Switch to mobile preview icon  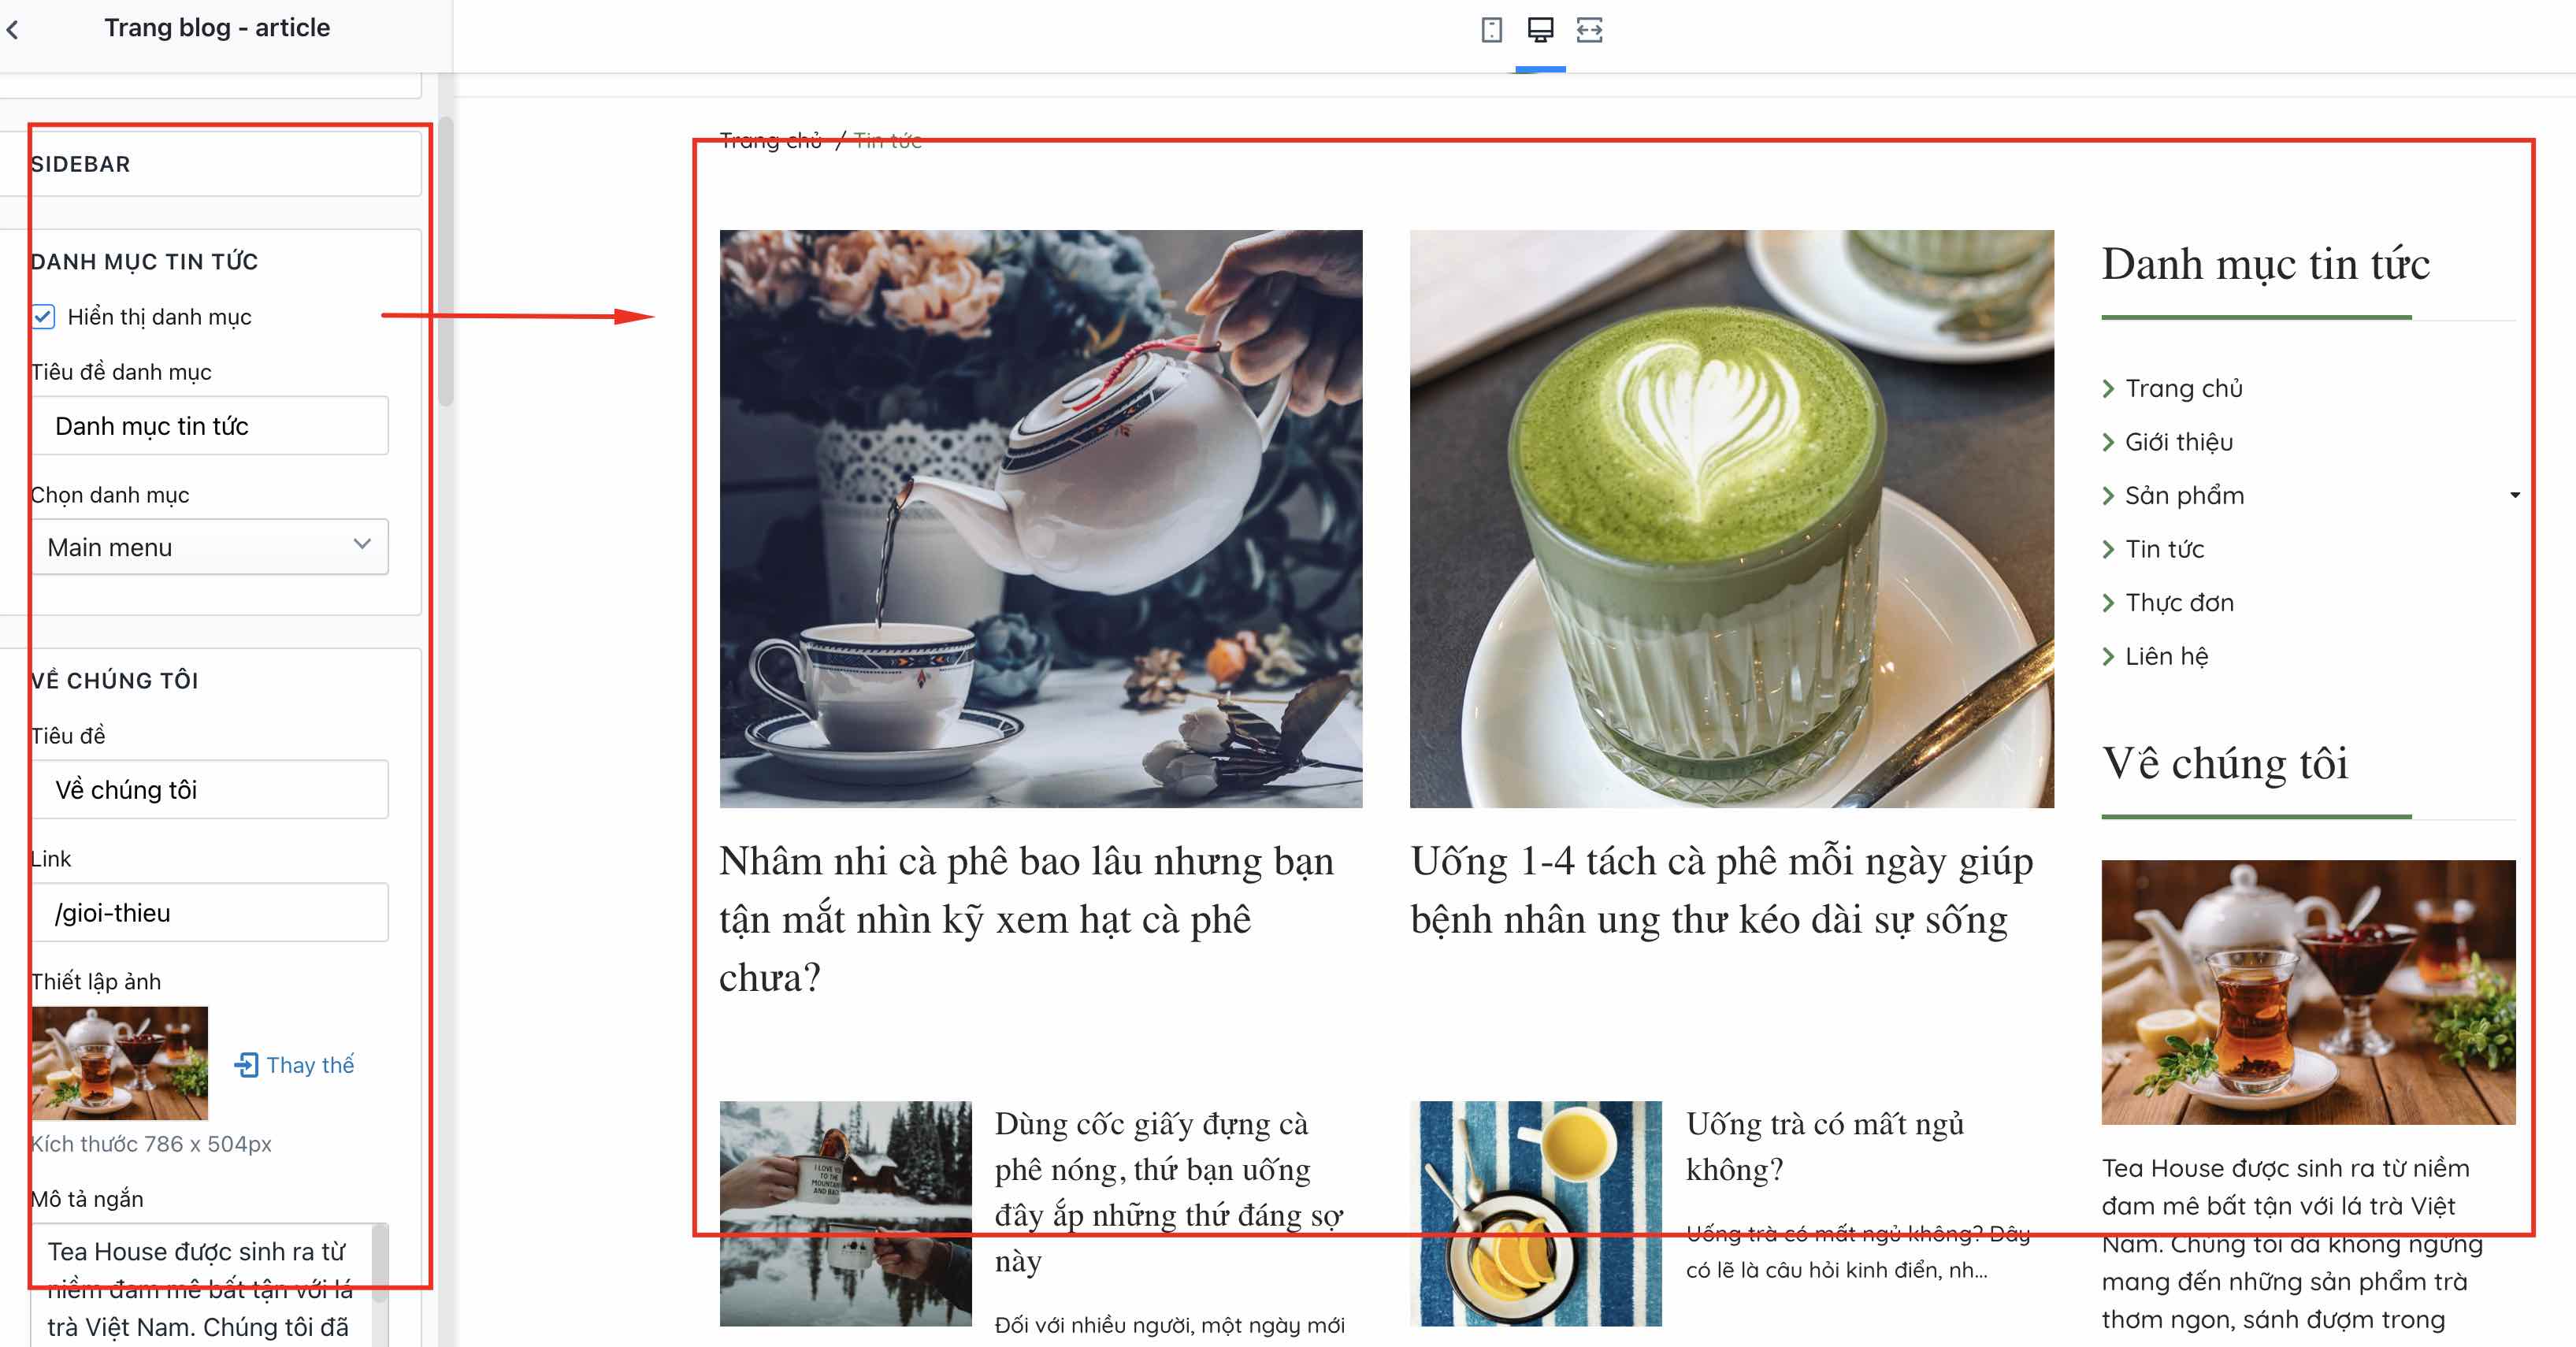(x=1491, y=30)
